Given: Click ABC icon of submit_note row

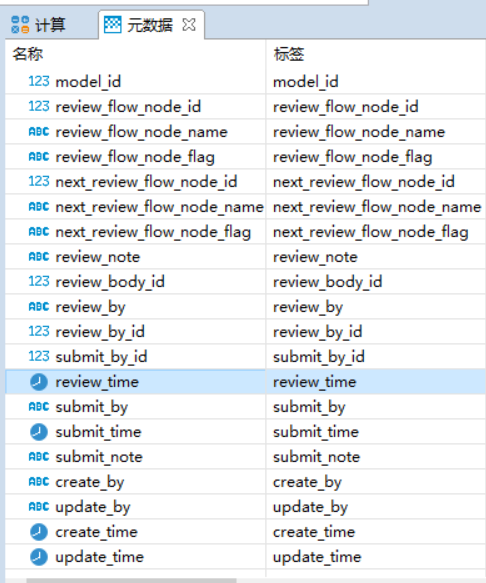Looking at the screenshot, I should [x=39, y=457].
